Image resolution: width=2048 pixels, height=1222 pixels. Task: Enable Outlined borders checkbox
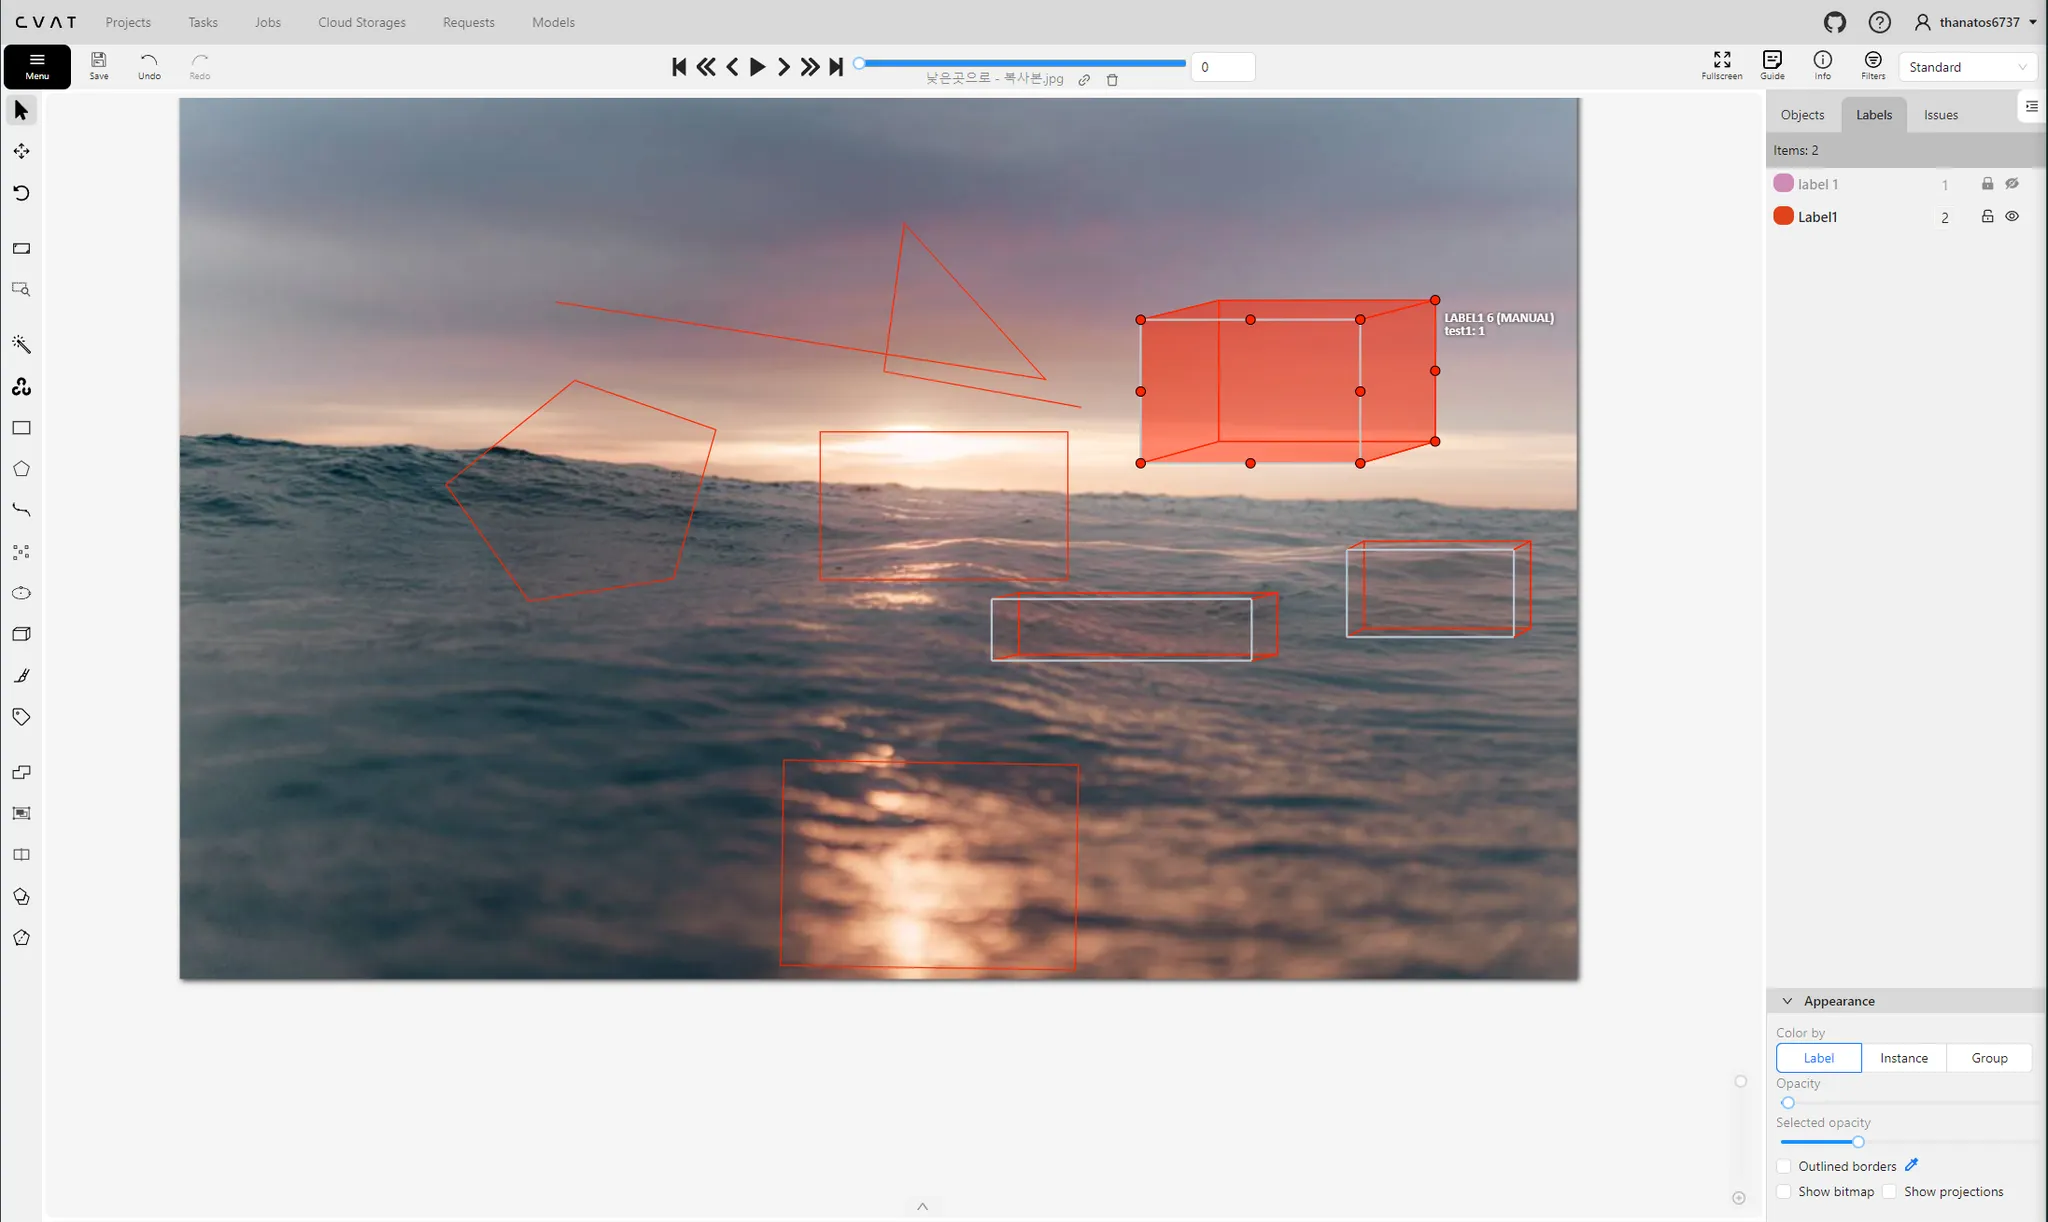(1783, 1166)
